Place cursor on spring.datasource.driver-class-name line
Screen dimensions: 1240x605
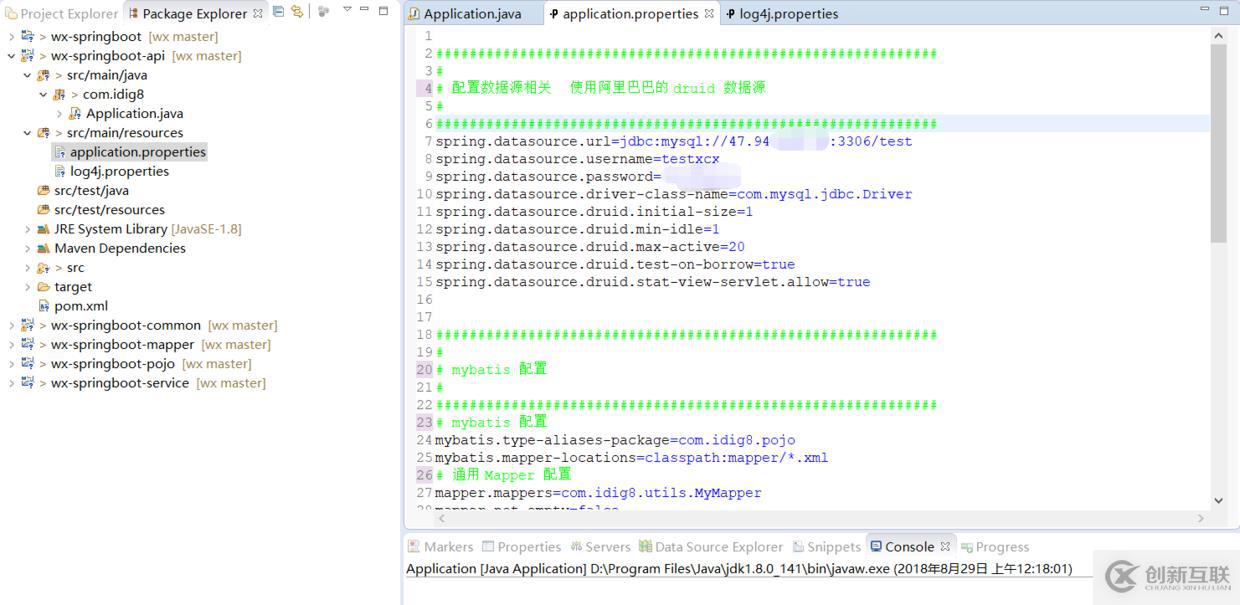tap(673, 194)
